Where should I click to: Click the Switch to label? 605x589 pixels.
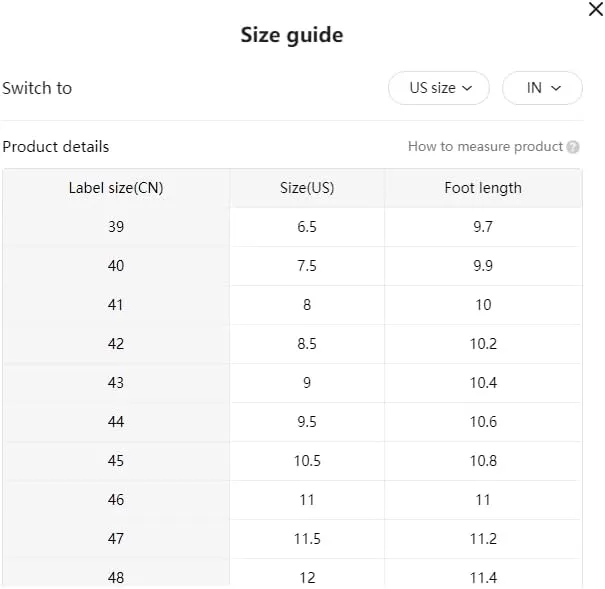[x=37, y=88]
